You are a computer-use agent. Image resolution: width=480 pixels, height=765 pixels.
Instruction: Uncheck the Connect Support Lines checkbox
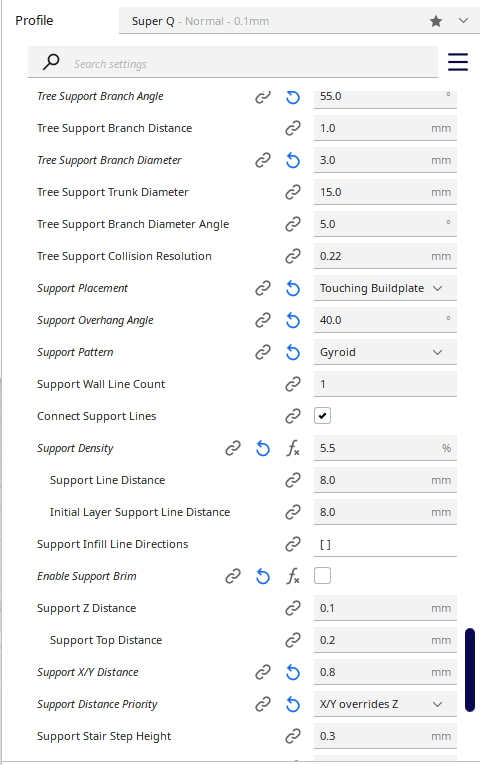[322, 416]
